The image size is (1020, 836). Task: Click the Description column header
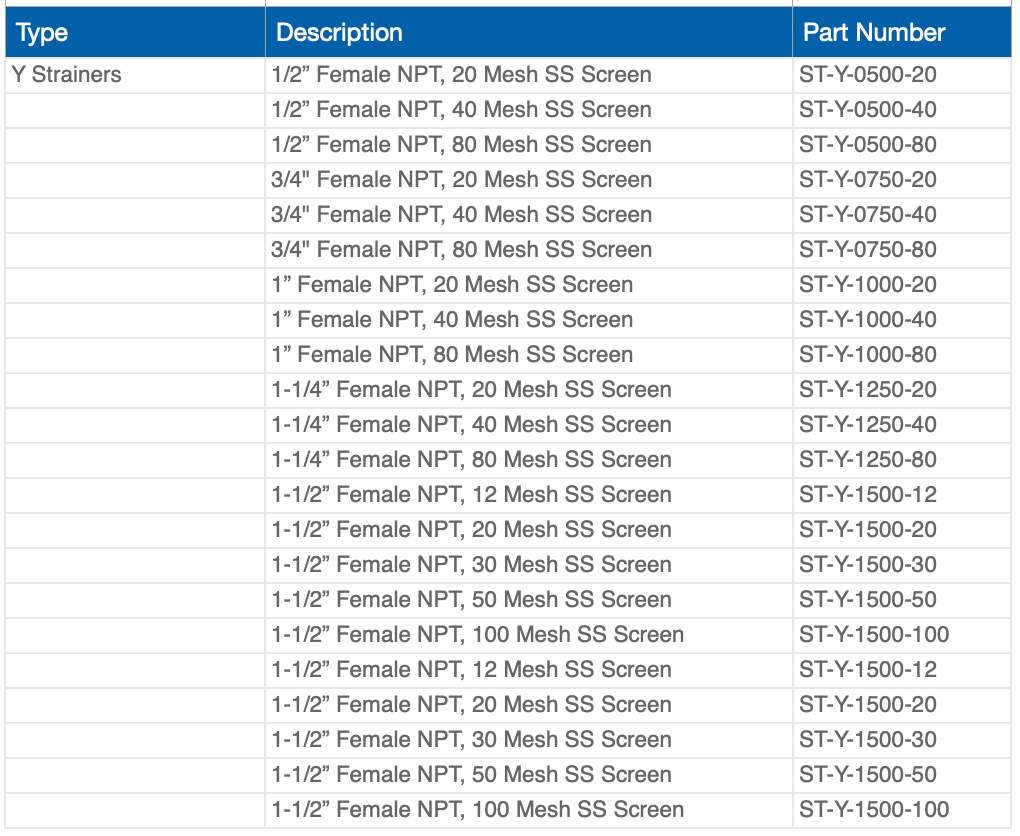tap(337, 32)
